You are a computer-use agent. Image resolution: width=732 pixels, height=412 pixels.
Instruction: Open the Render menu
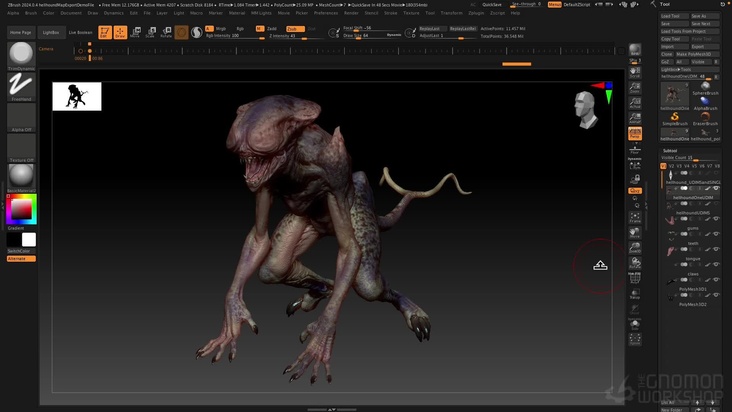(351, 13)
